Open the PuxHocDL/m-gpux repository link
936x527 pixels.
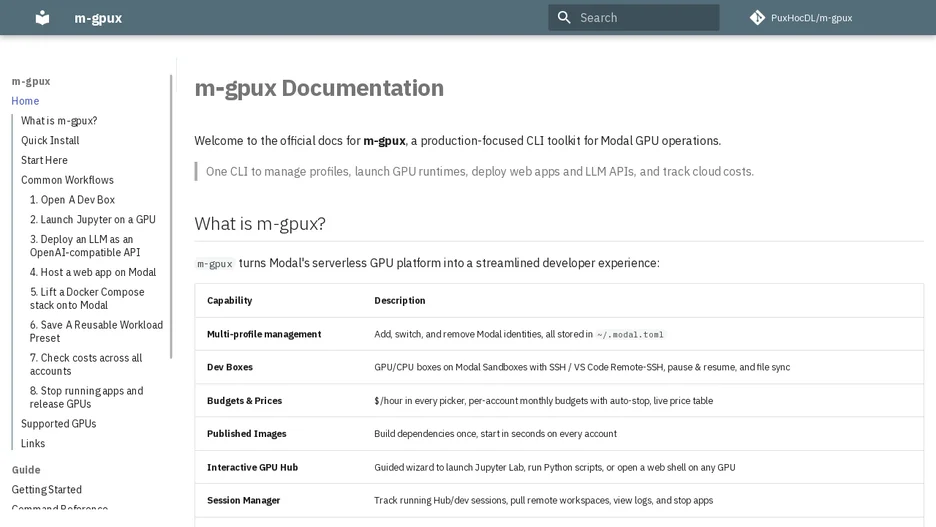tap(801, 18)
